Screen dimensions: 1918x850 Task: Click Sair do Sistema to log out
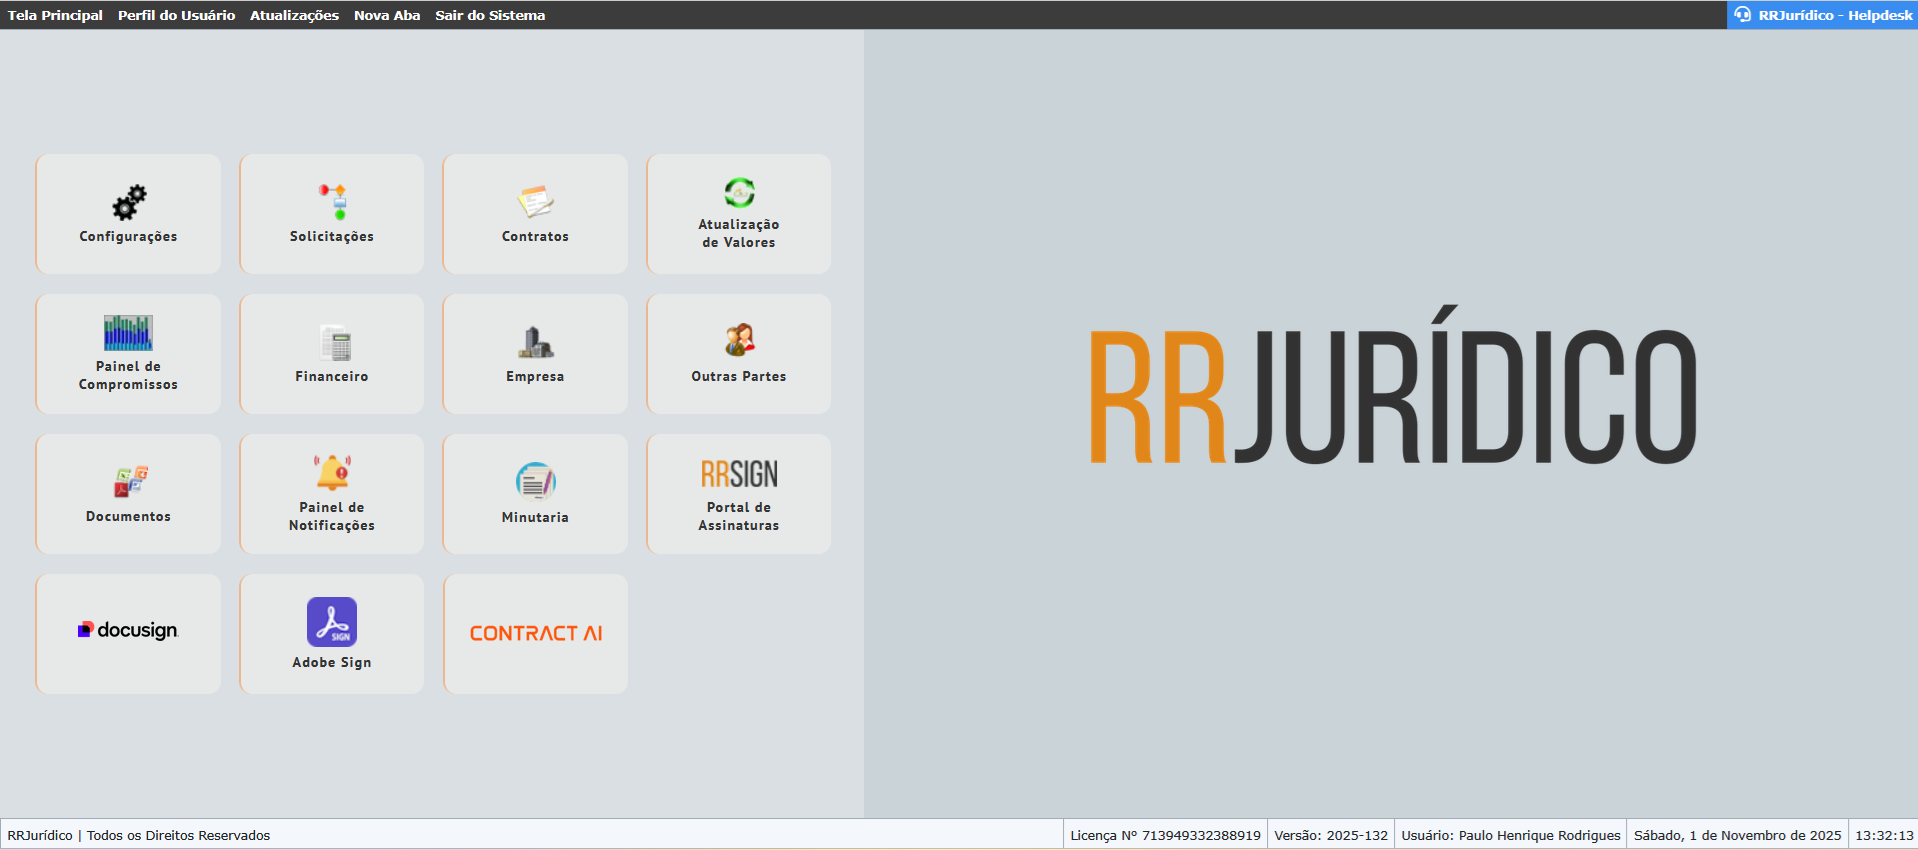pos(490,15)
